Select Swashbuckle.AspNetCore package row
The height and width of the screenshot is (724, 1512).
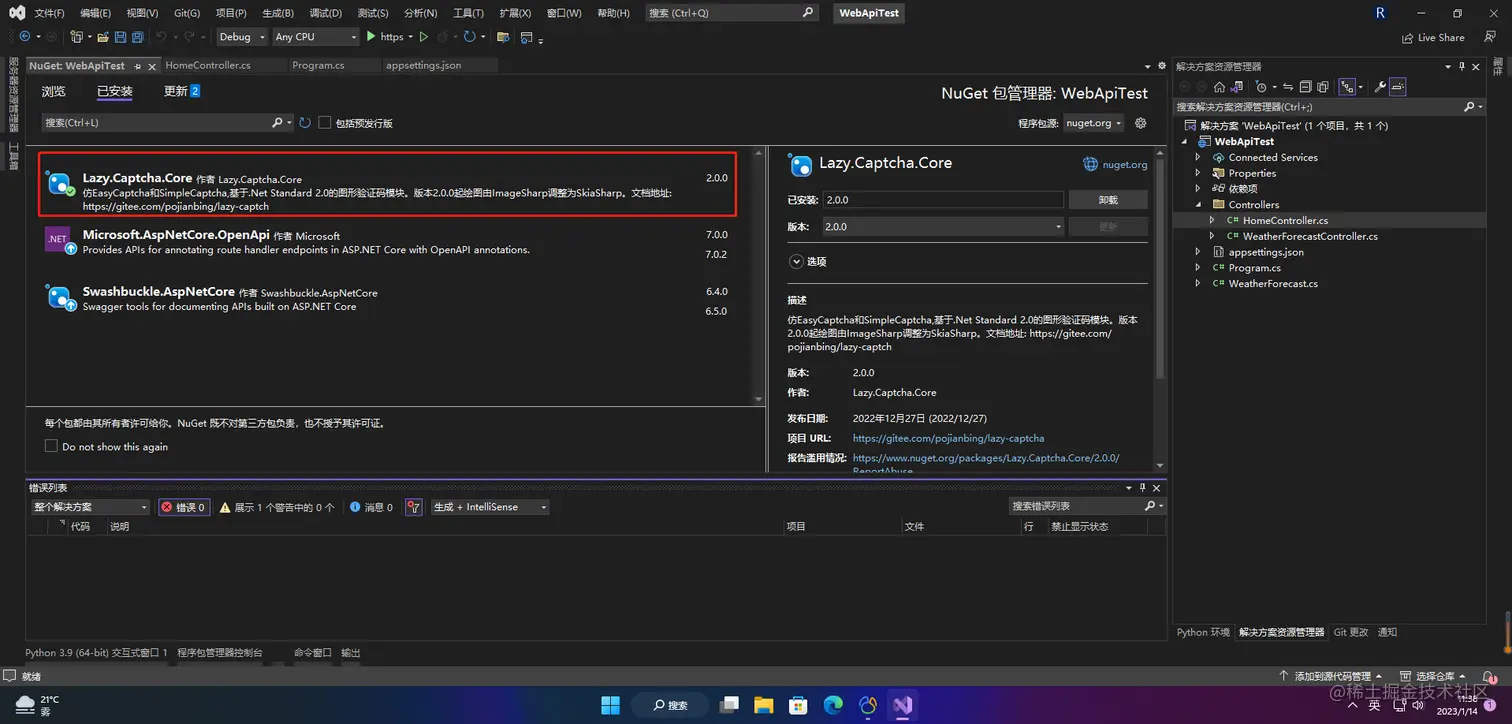tap(390, 299)
